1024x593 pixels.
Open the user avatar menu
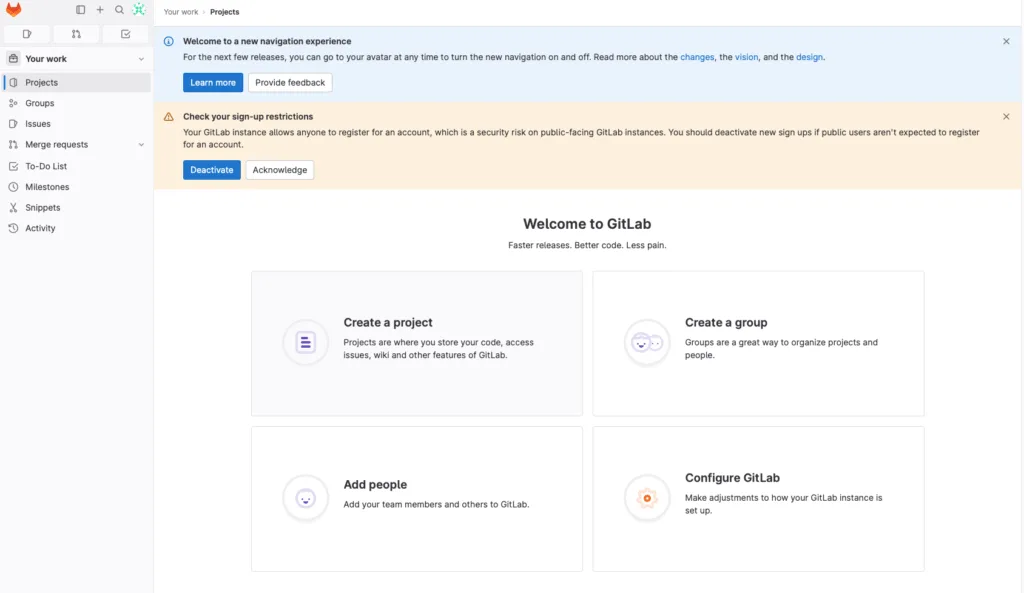click(139, 10)
